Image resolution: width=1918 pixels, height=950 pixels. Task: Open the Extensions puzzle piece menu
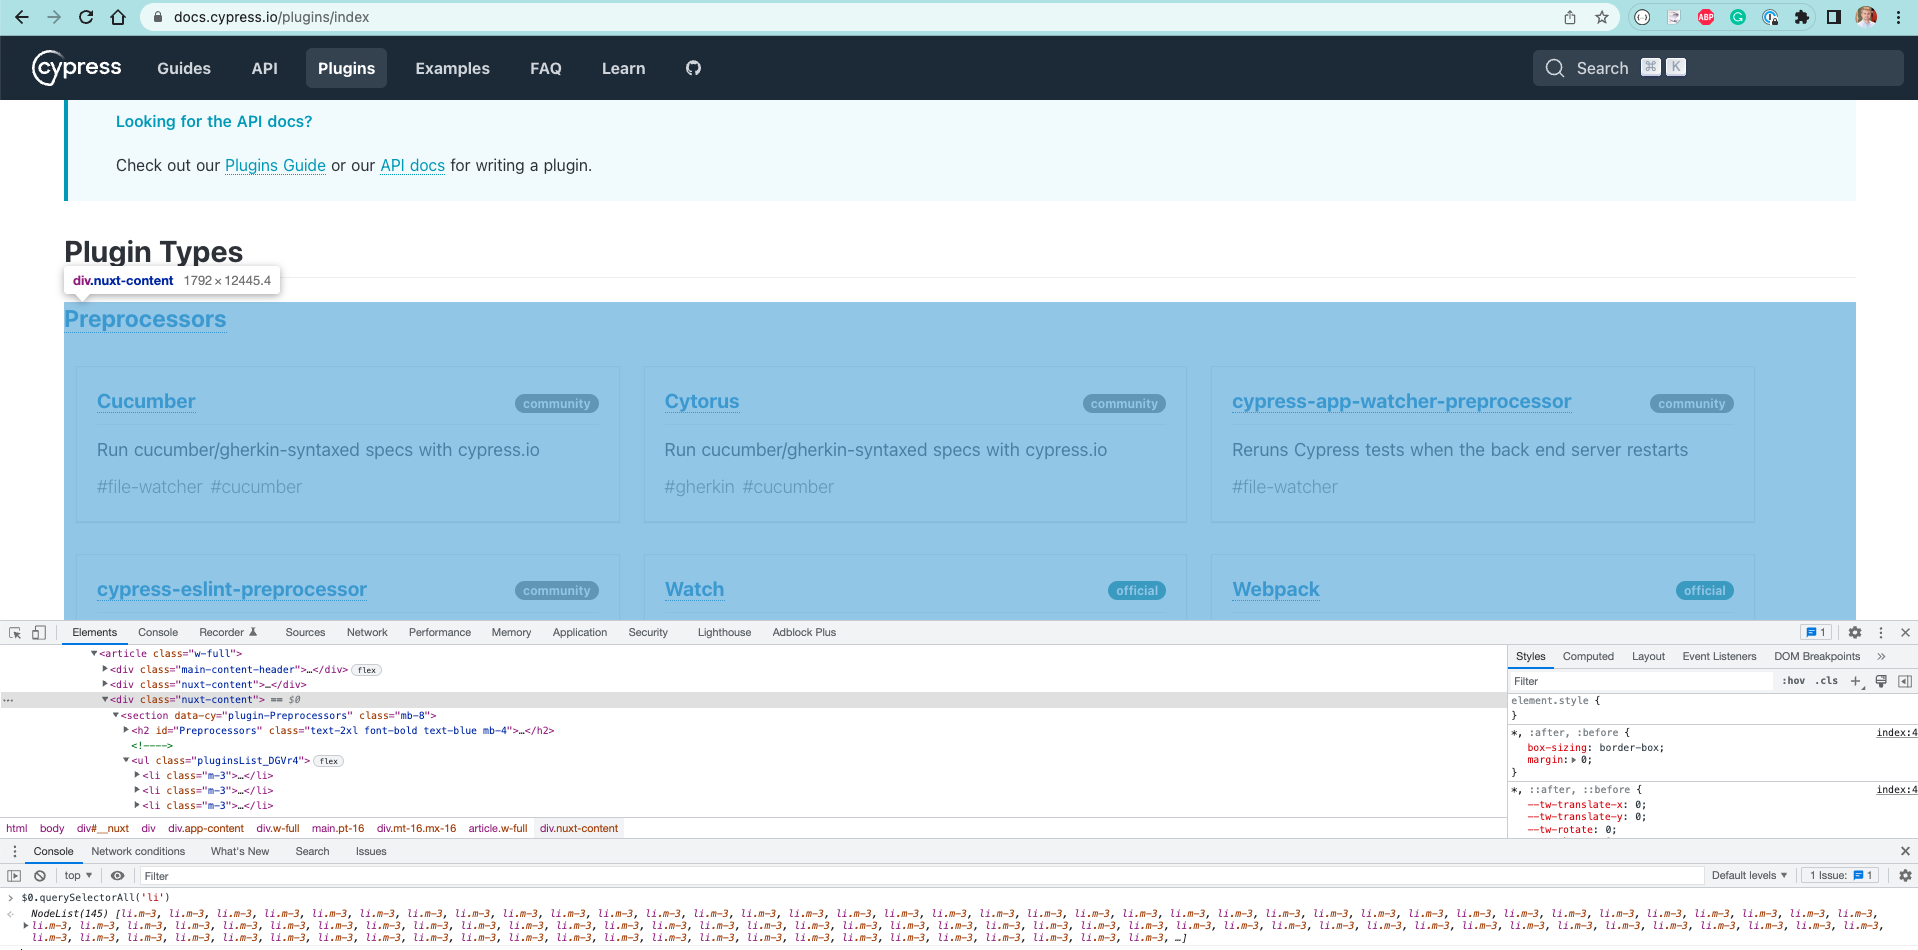pyautogui.click(x=1802, y=17)
